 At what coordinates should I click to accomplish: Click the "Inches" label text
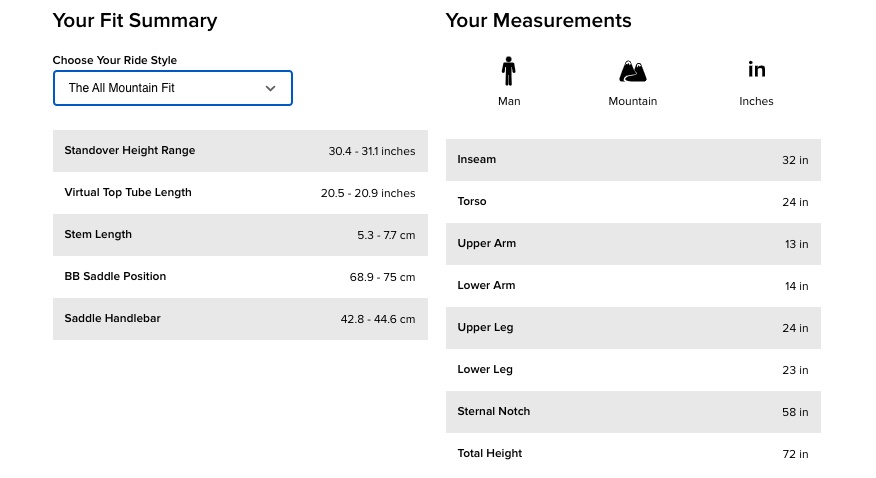point(756,101)
